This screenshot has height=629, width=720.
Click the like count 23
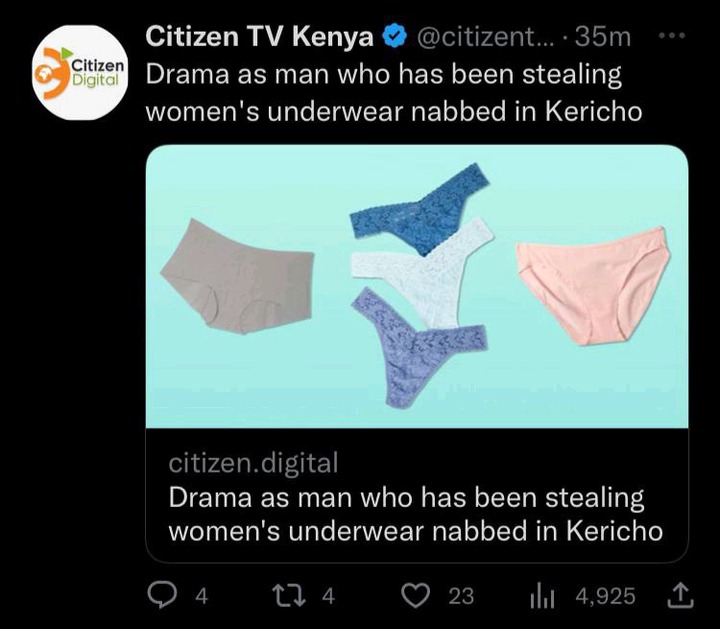[x=461, y=596]
